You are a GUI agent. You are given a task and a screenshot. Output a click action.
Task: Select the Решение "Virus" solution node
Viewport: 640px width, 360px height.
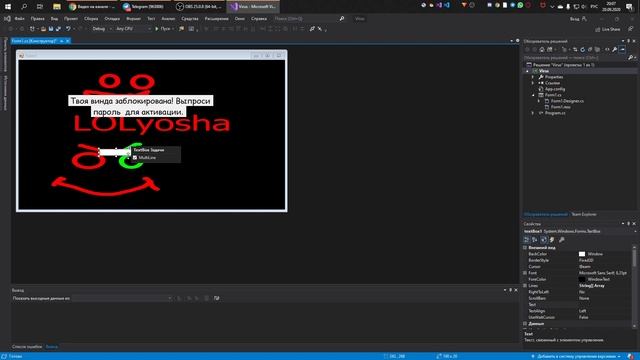tap(562, 65)
